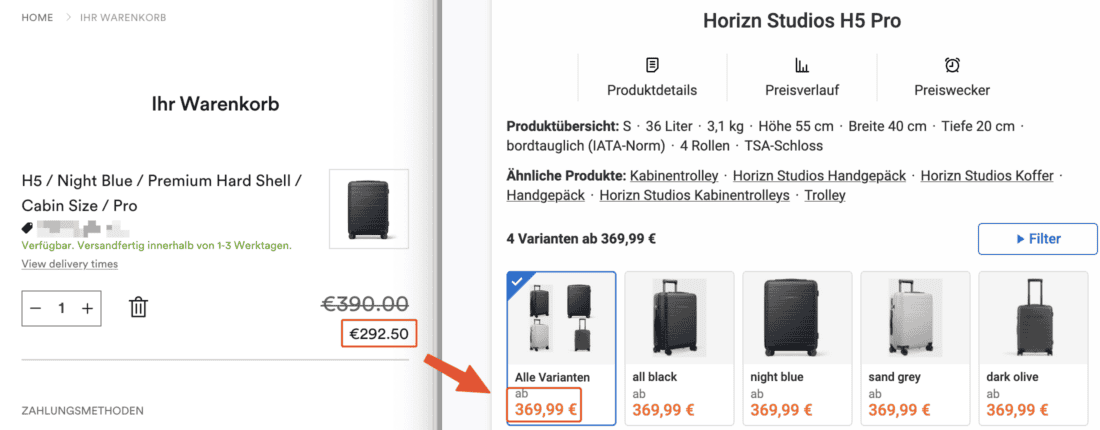1100x430 pixels.
Task: Open Kabinentrolley similar products link
Action: [674, 175]
